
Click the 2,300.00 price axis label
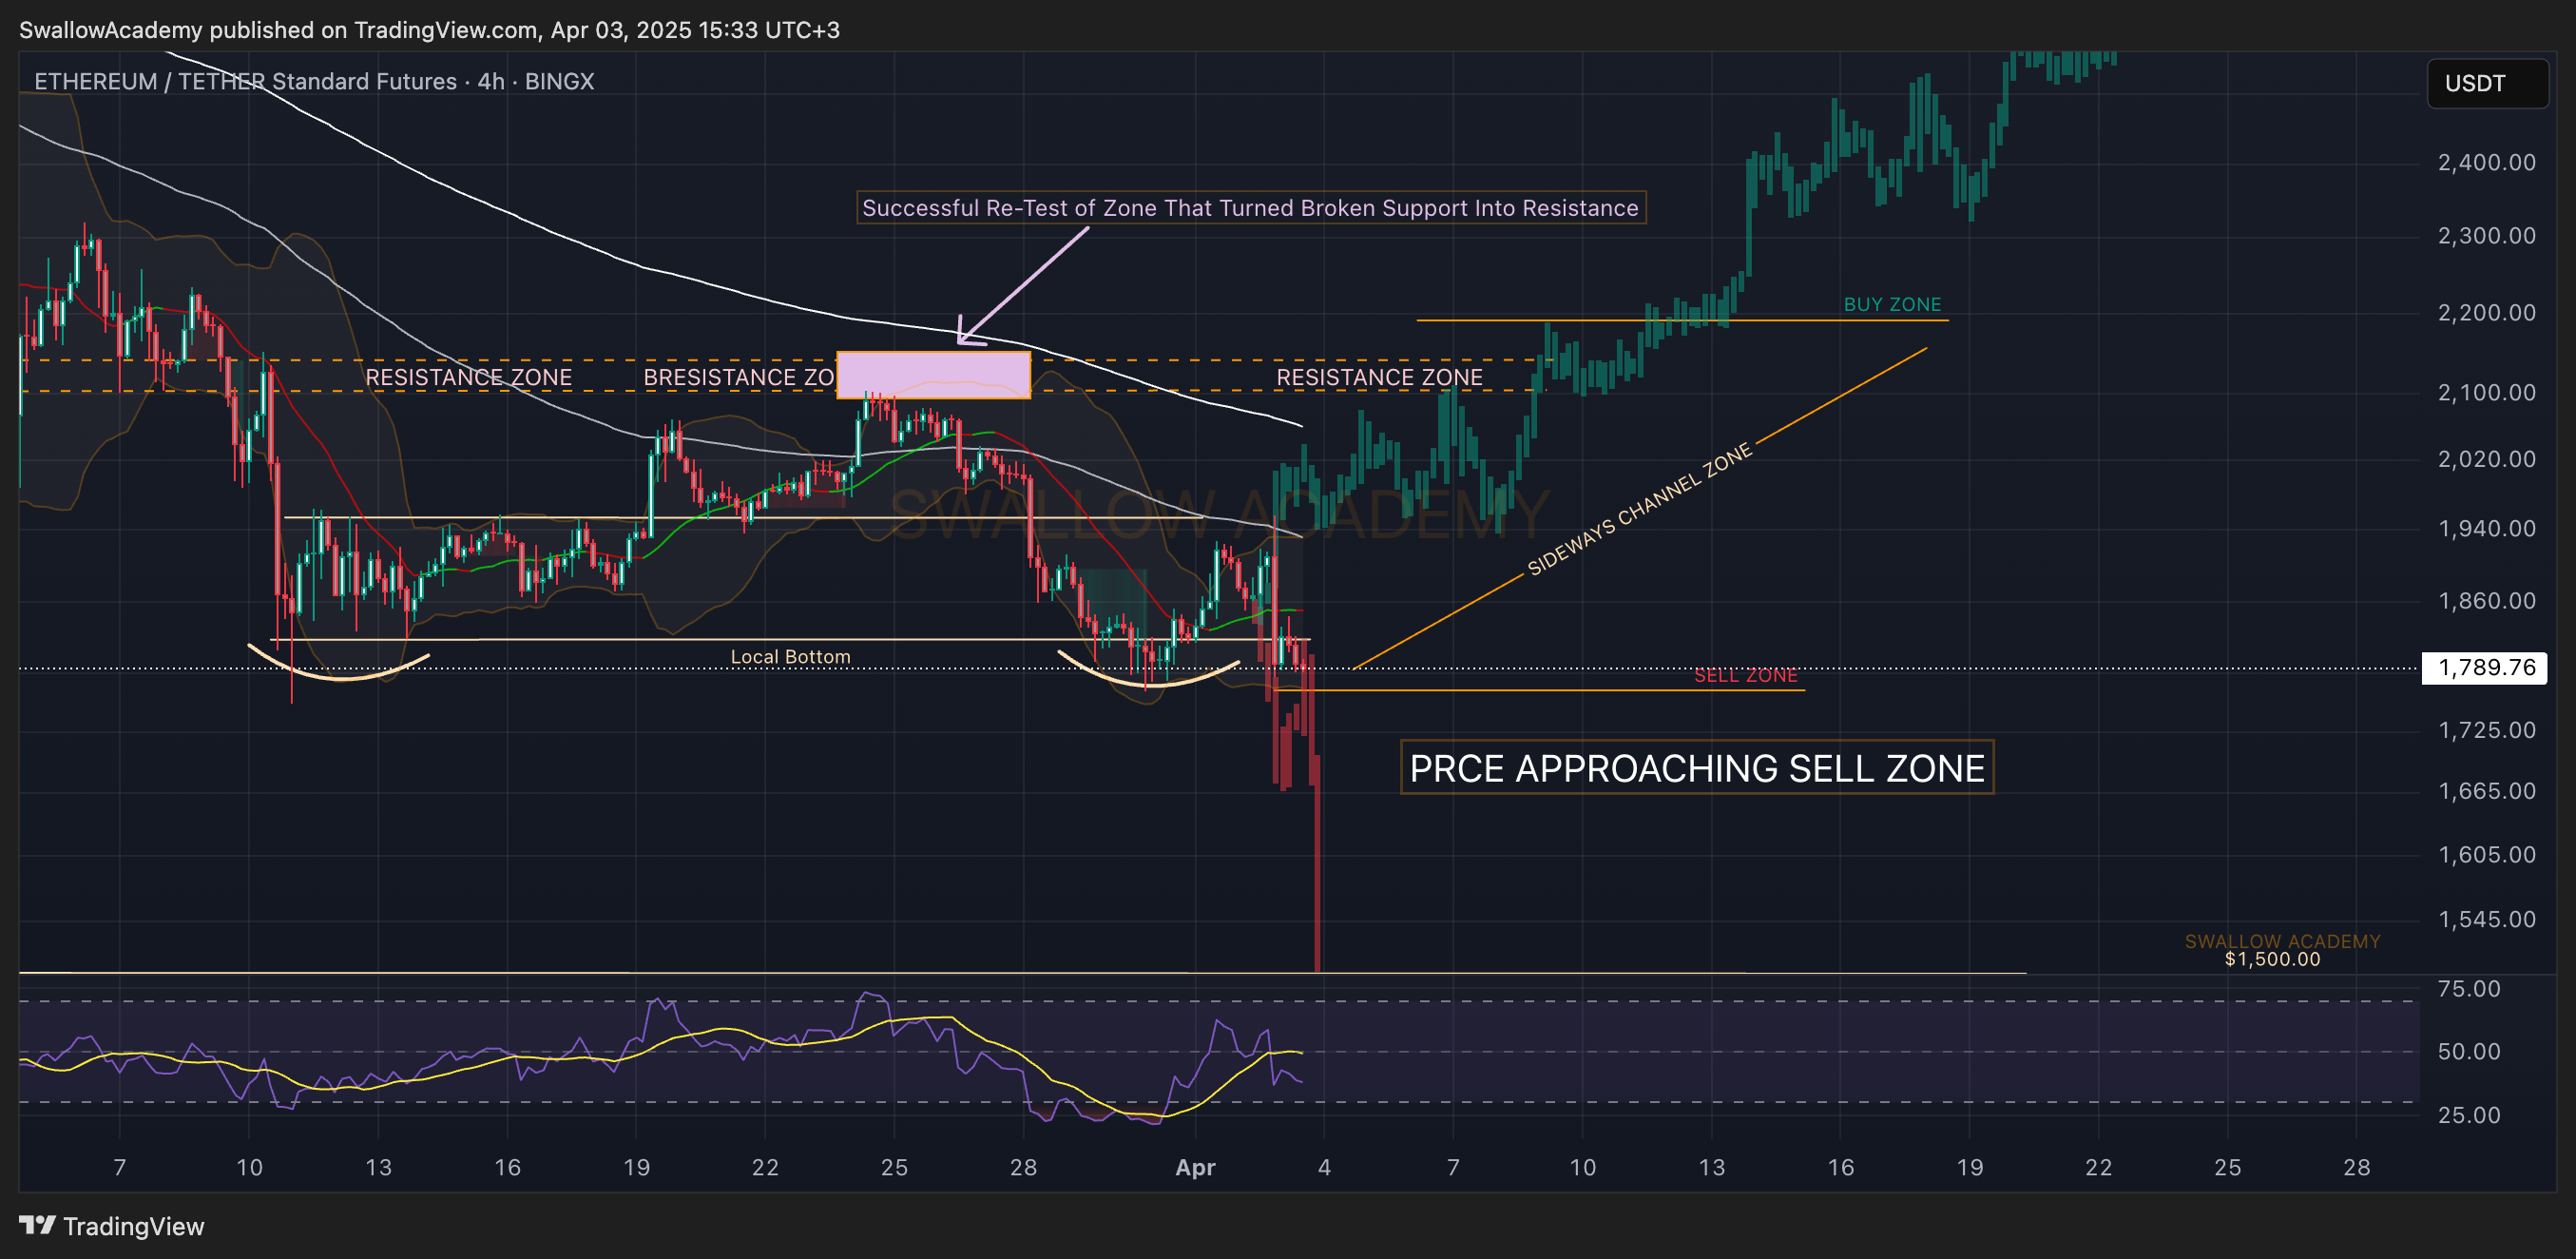coord(2486,235)
